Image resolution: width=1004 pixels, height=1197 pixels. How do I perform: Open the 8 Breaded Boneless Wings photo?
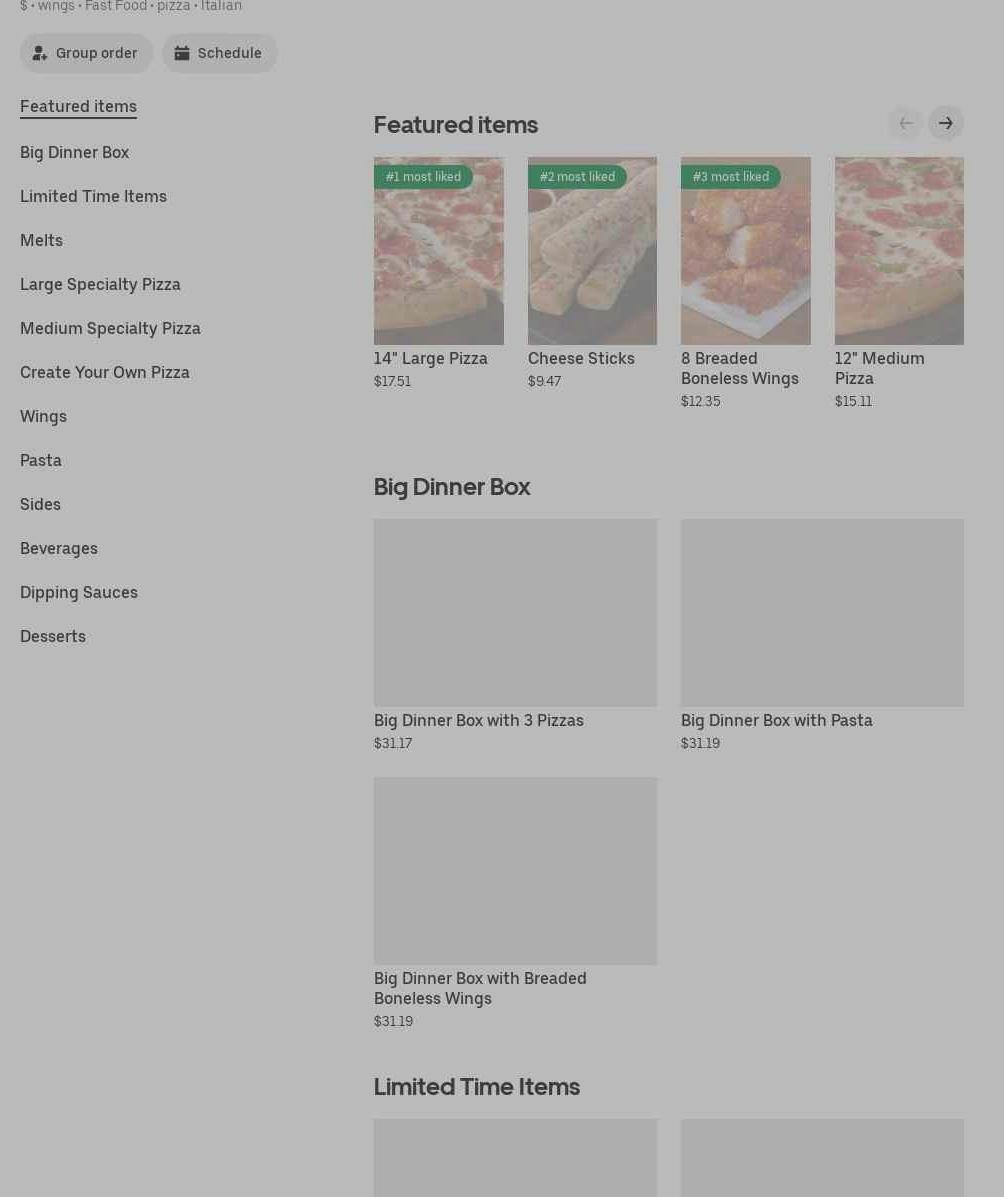tap(745, 250)
